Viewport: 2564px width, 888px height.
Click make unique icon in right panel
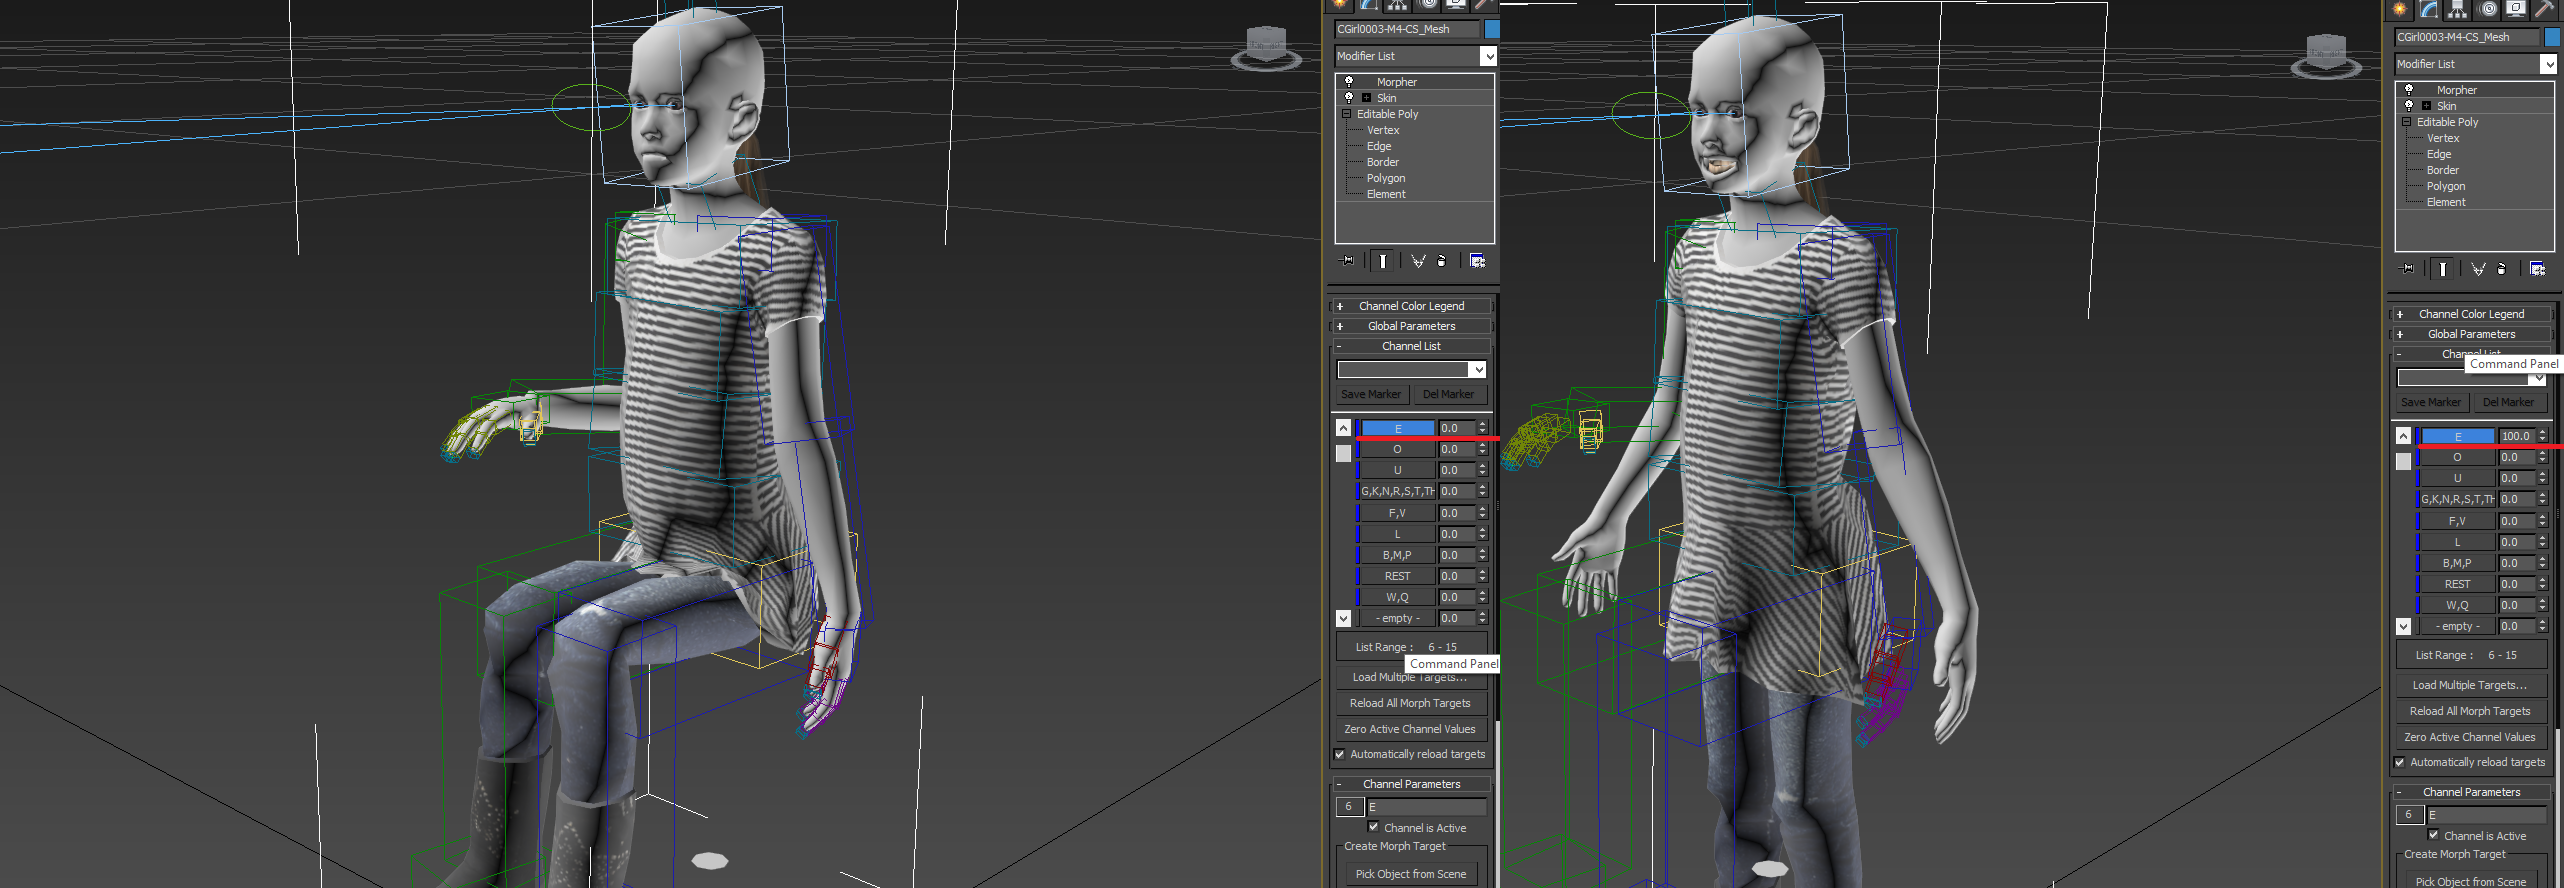pyautogui.click(x=2478, y=269)
